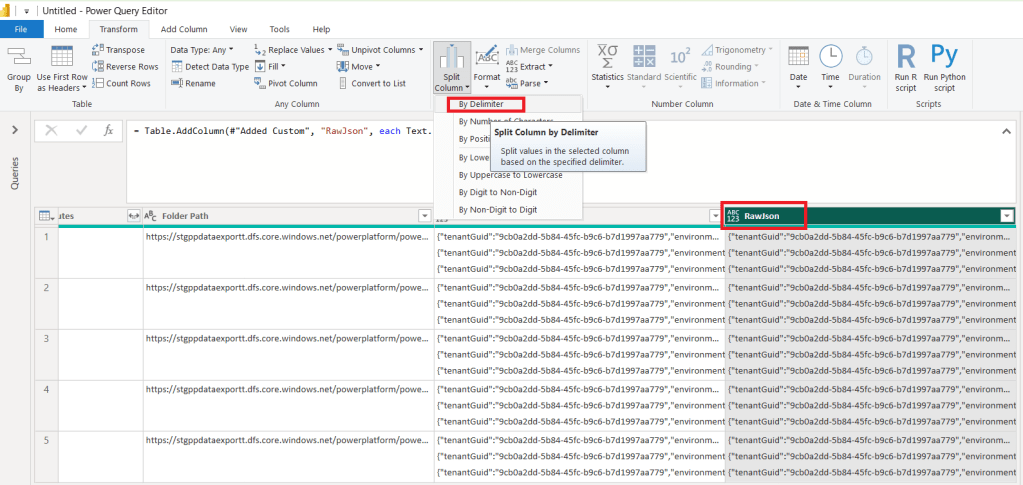
Task: Open the Date calendar icon
Action: coord(798,56)
